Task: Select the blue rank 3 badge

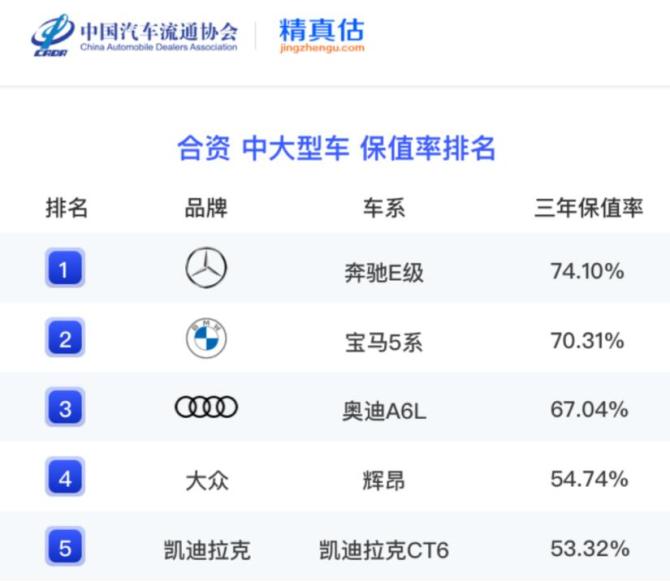Action: pyautogui.click(x=65, y=408)
